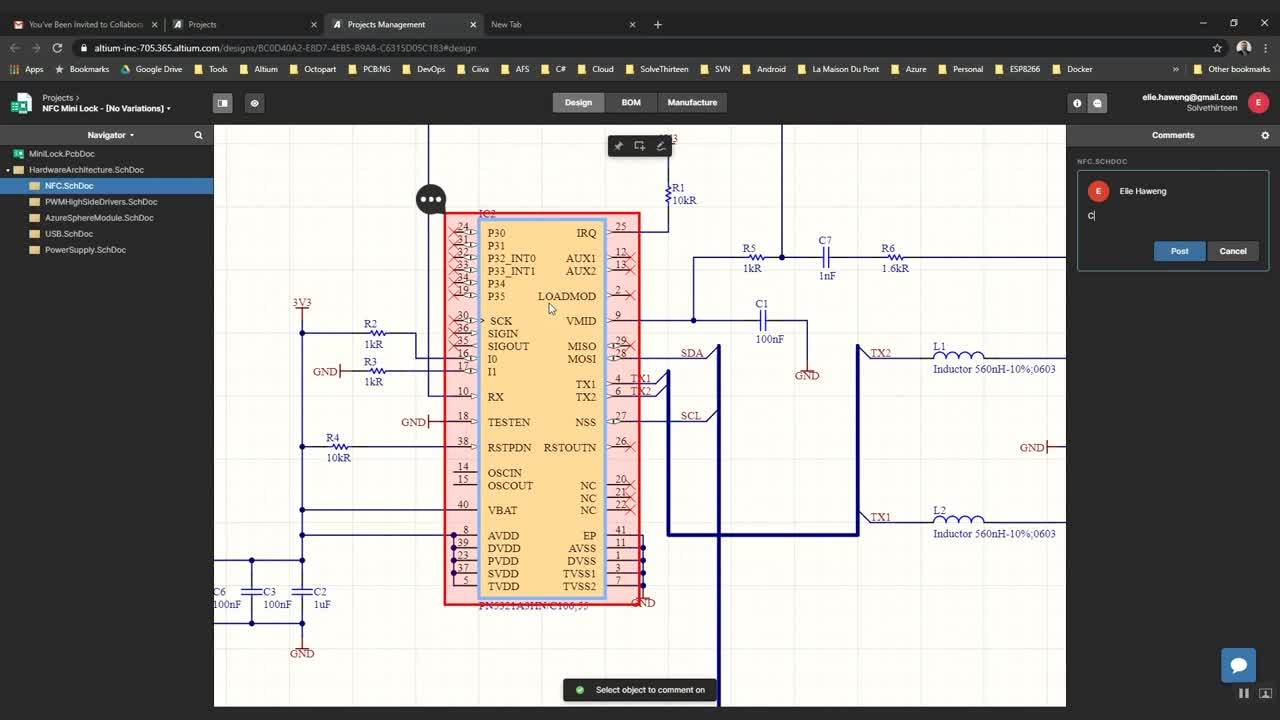1280x720 pixels.
Task: Choose the freehand draw comment tool
Action: 660,146
